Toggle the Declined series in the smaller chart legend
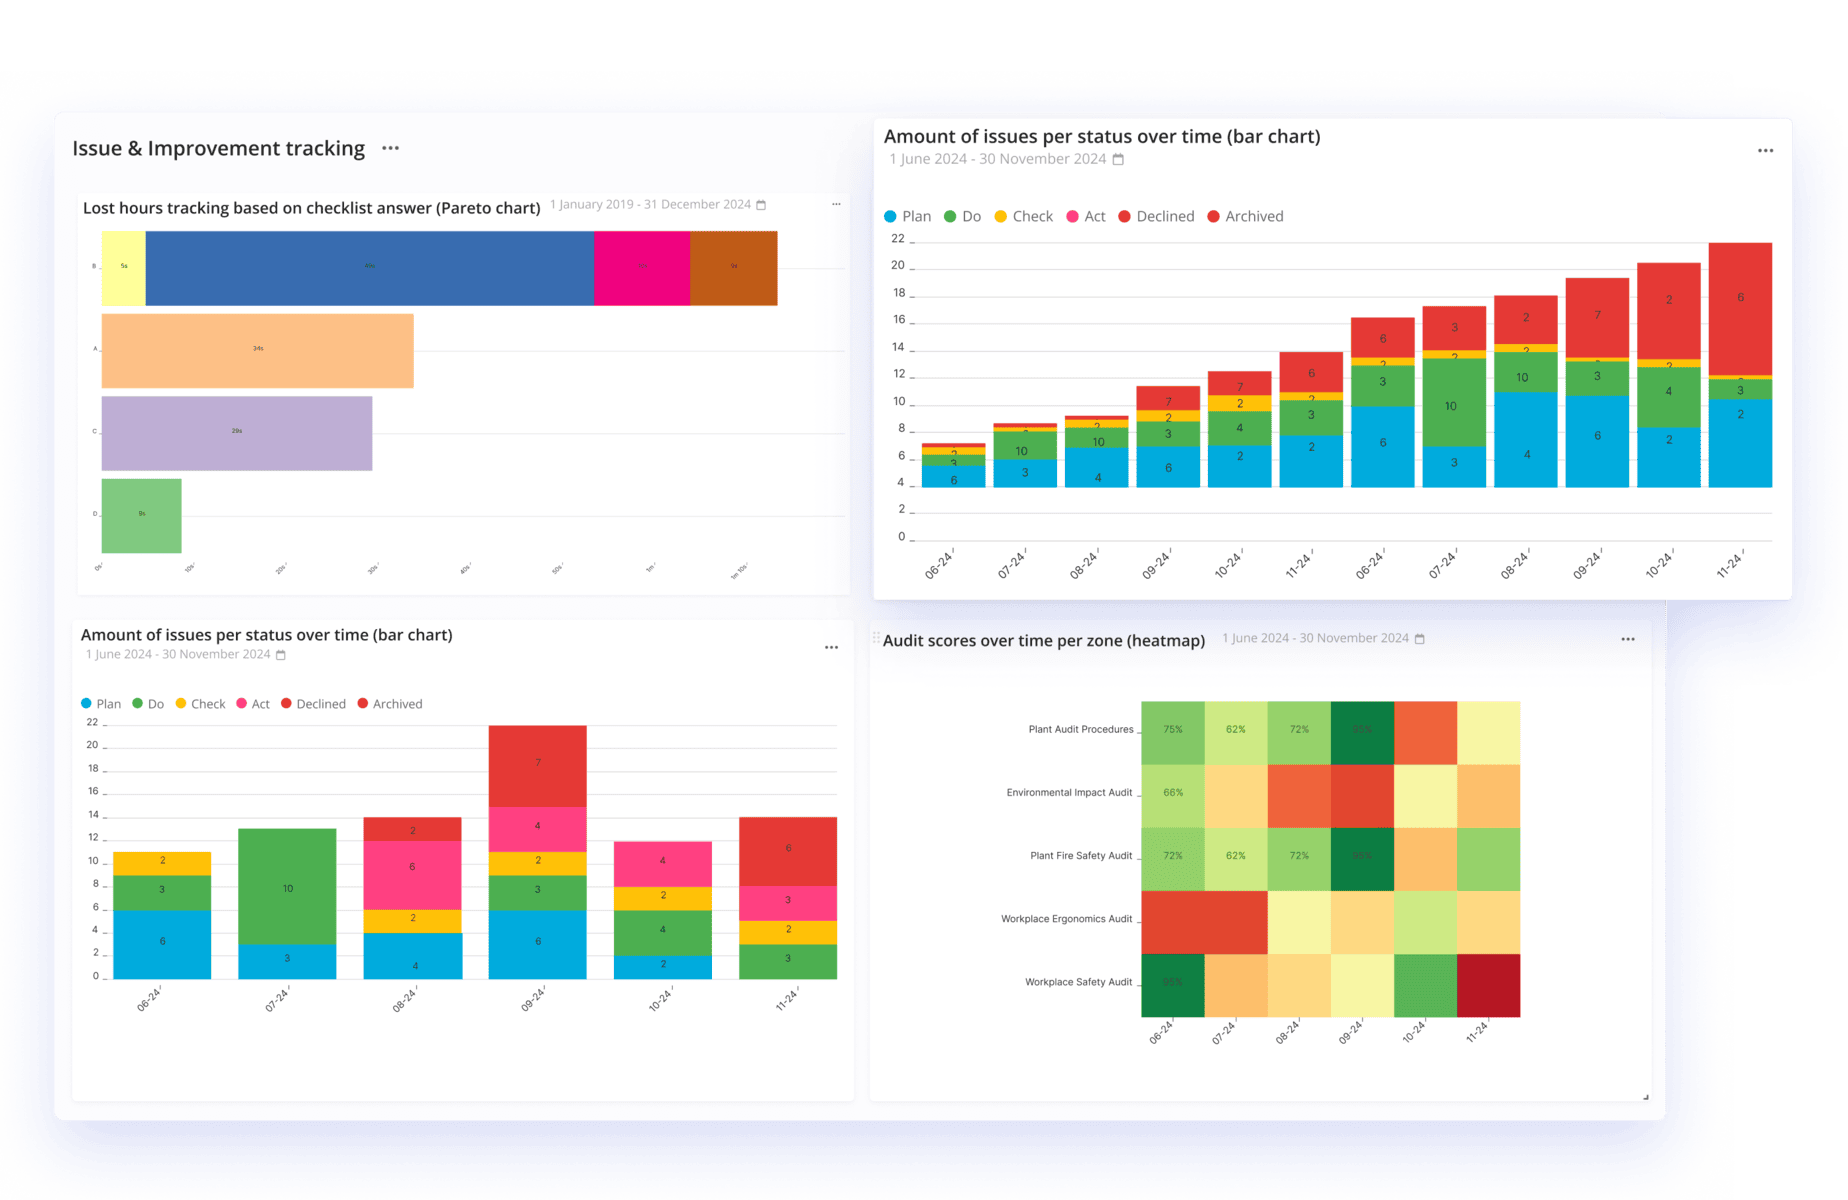Viewport: 1848px width, 1200px height. [x=313, y=704]
